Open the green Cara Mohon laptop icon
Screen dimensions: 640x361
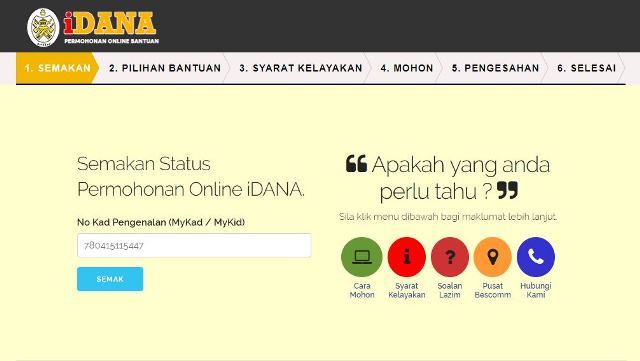(362, 257)
